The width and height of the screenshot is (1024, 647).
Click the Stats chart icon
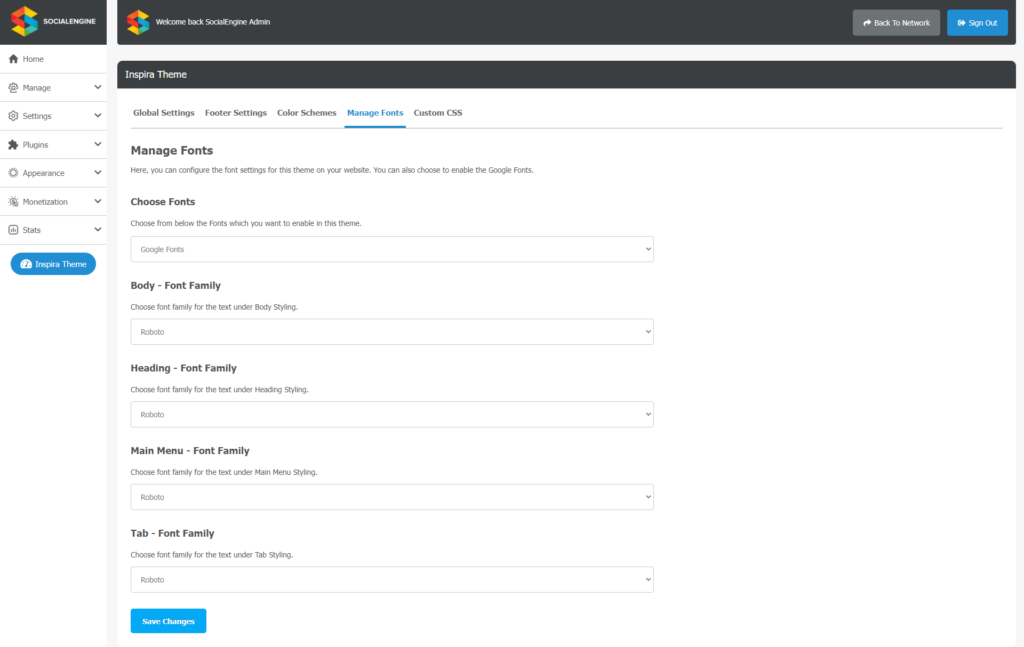click(13, 230)
